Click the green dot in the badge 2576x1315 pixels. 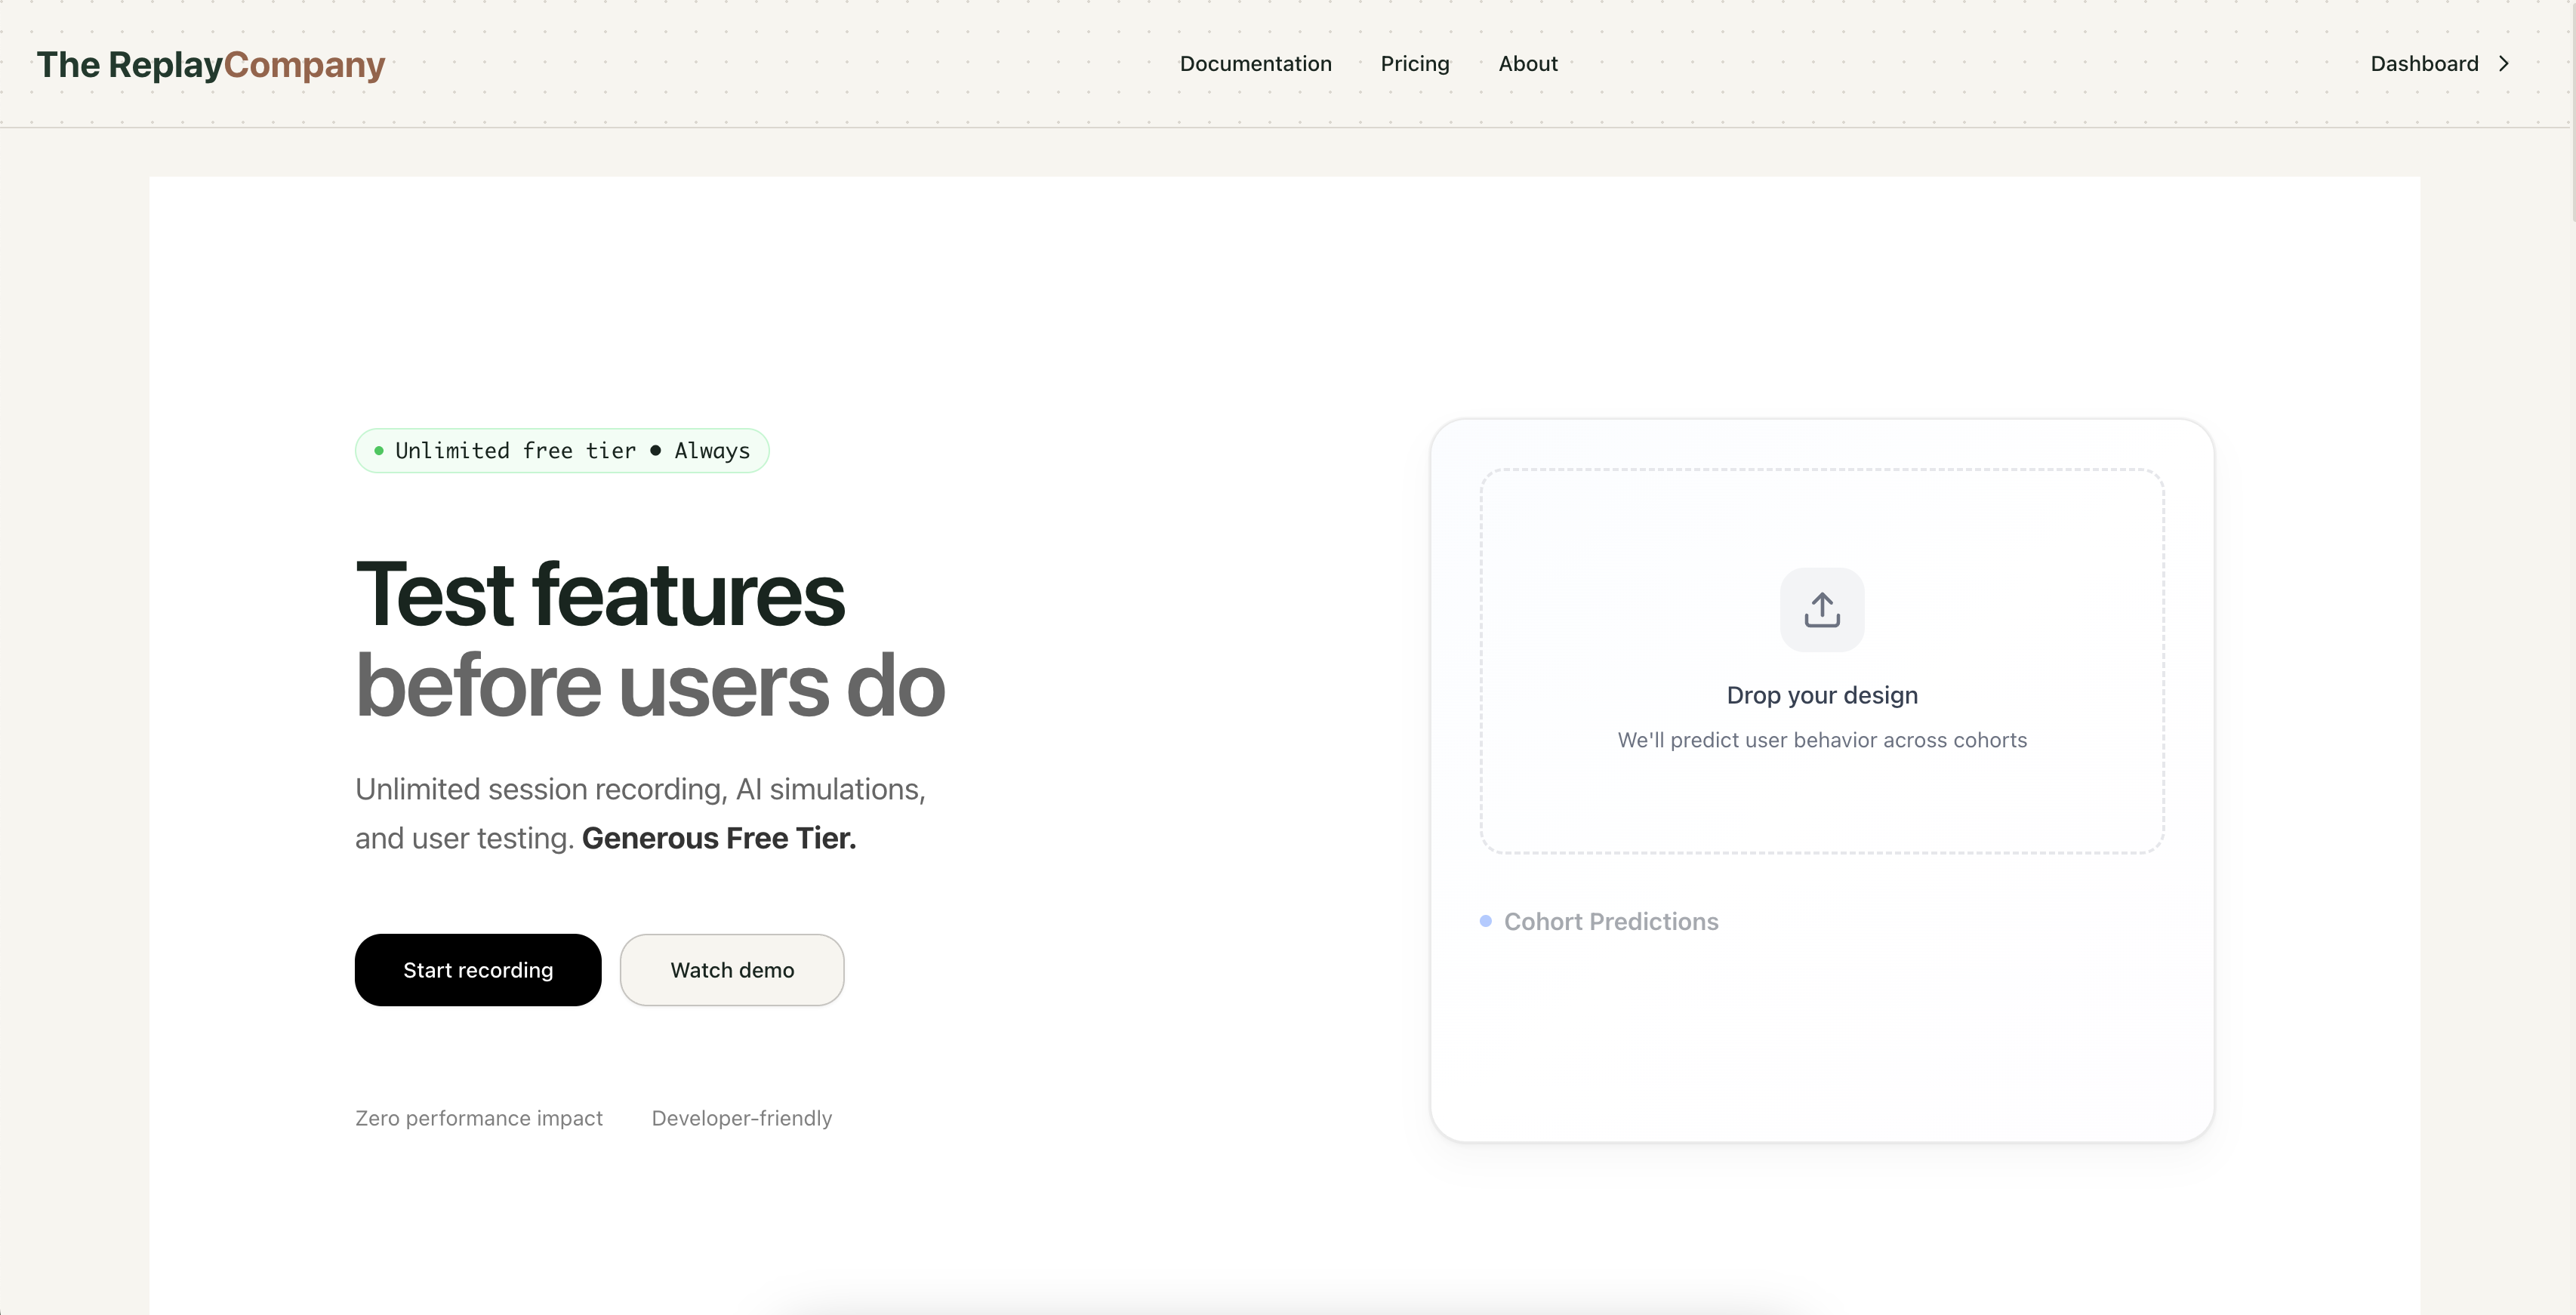click(379, 451)
